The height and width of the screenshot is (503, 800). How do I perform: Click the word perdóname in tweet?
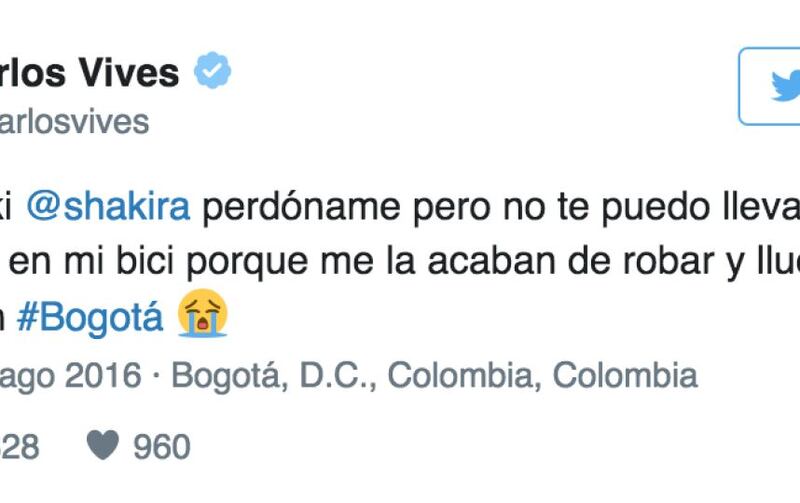tap(301, 208)
